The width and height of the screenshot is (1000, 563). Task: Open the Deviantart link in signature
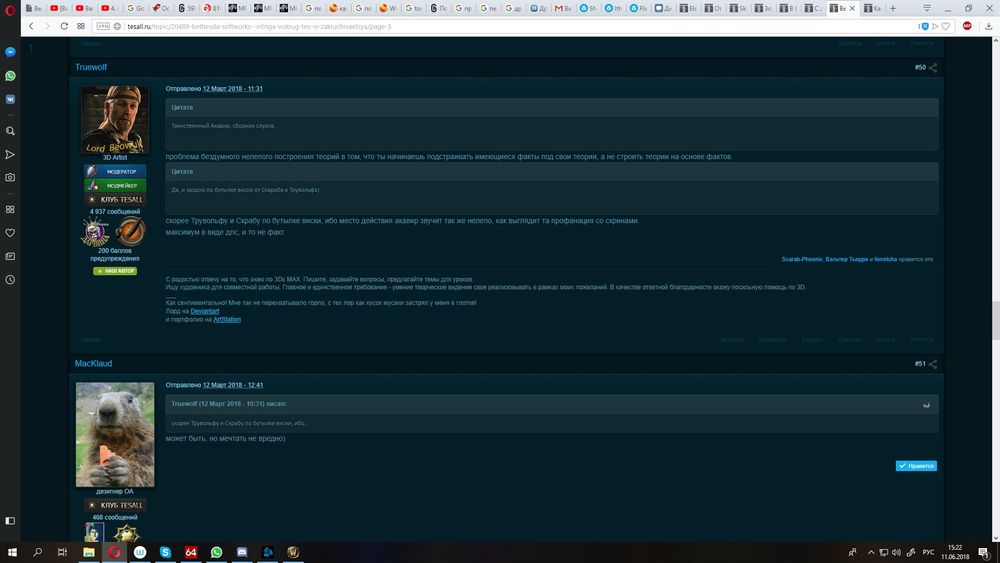[205, 311]
